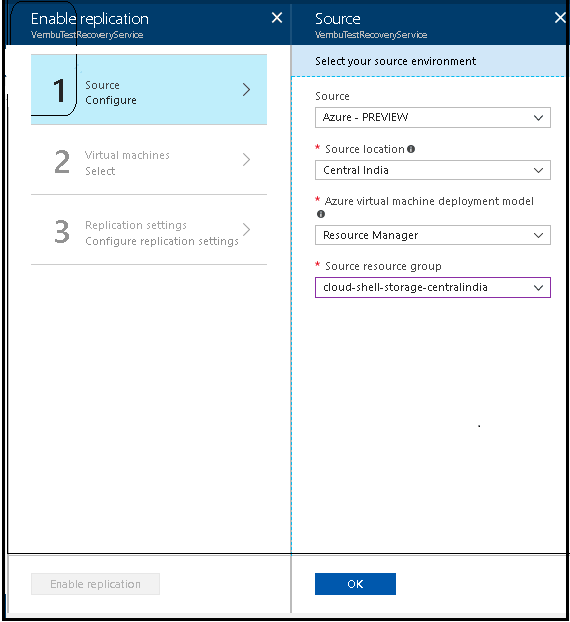Screen dimensions: 570x622
Task: Open step 1 Source Configure
Action: (149, 90)
